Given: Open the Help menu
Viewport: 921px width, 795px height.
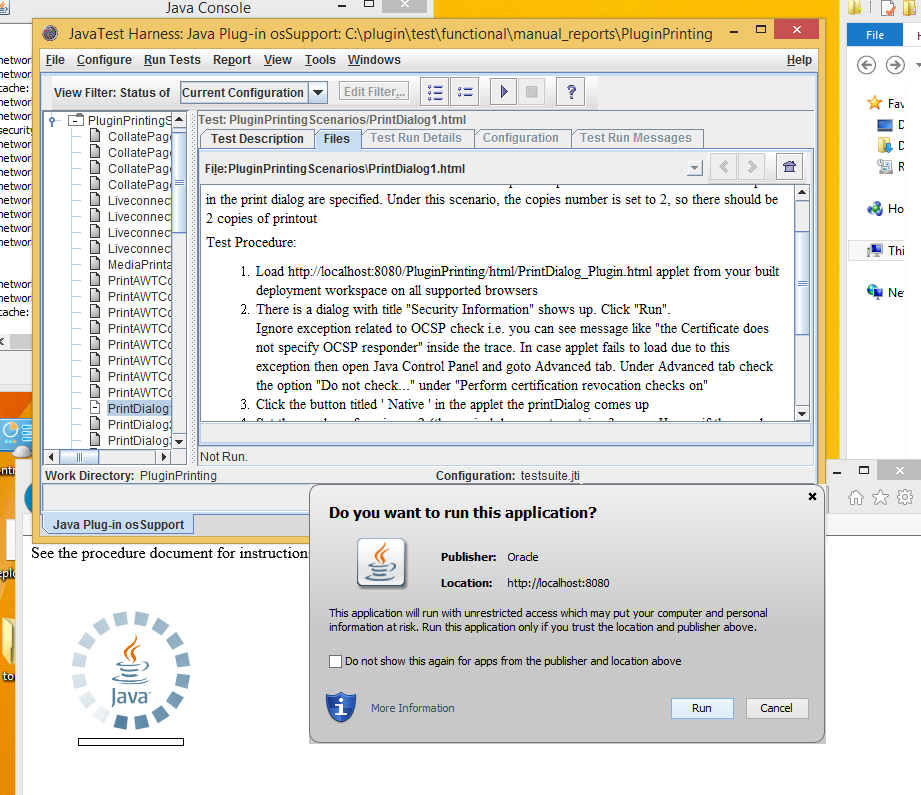Looking at the screenshot, I should tap(799, 60).
